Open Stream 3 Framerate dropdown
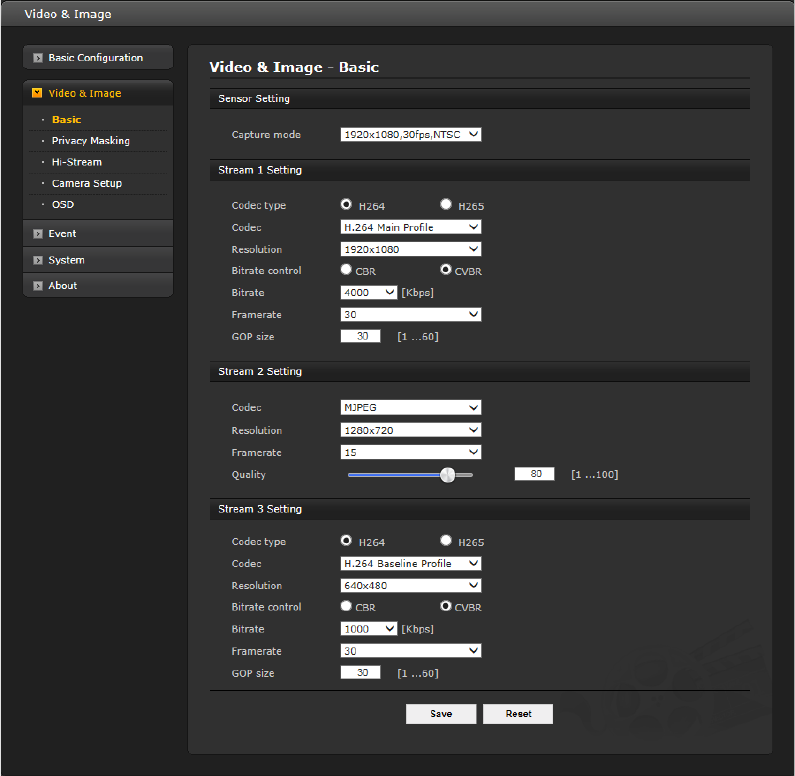Viewport: 795px width, 776px height. 411,651
